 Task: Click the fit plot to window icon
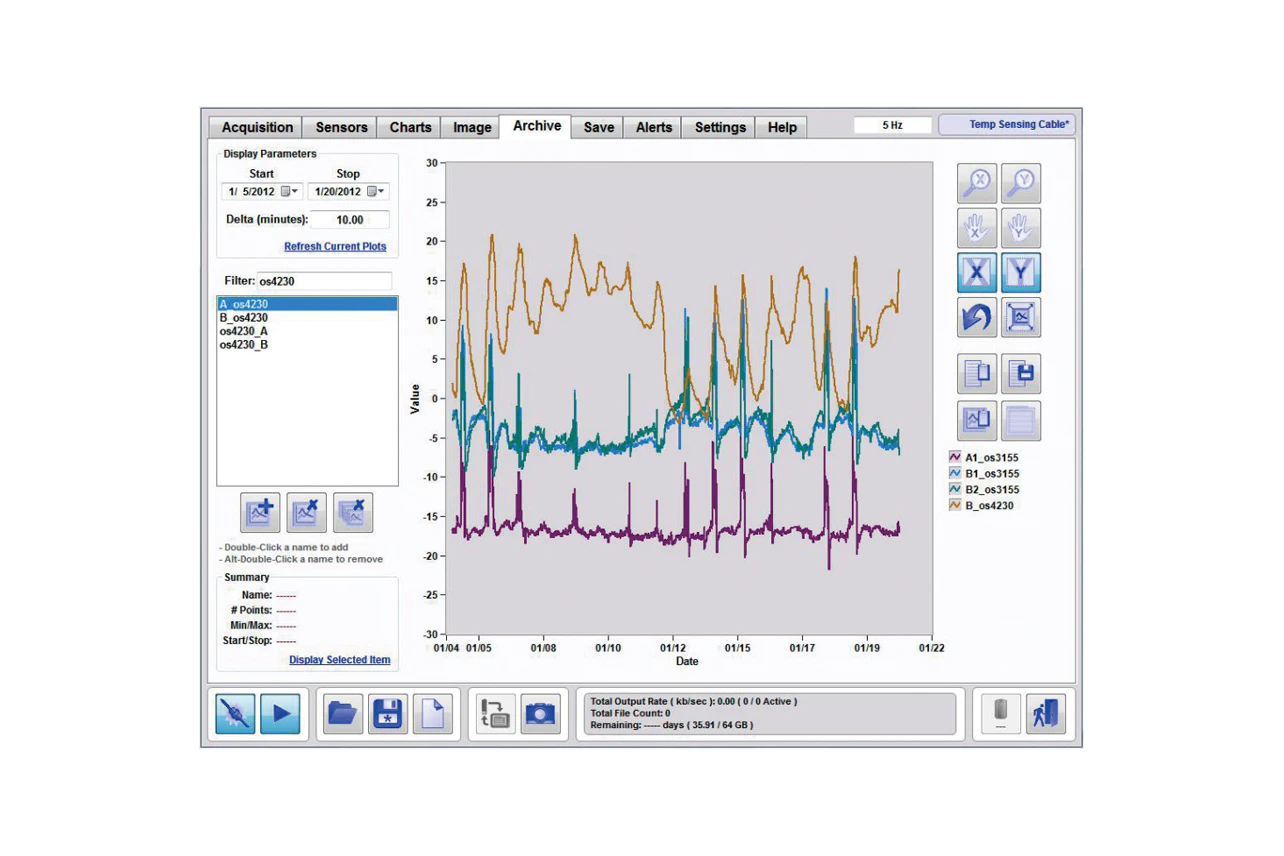click(x=1021, y=317)
